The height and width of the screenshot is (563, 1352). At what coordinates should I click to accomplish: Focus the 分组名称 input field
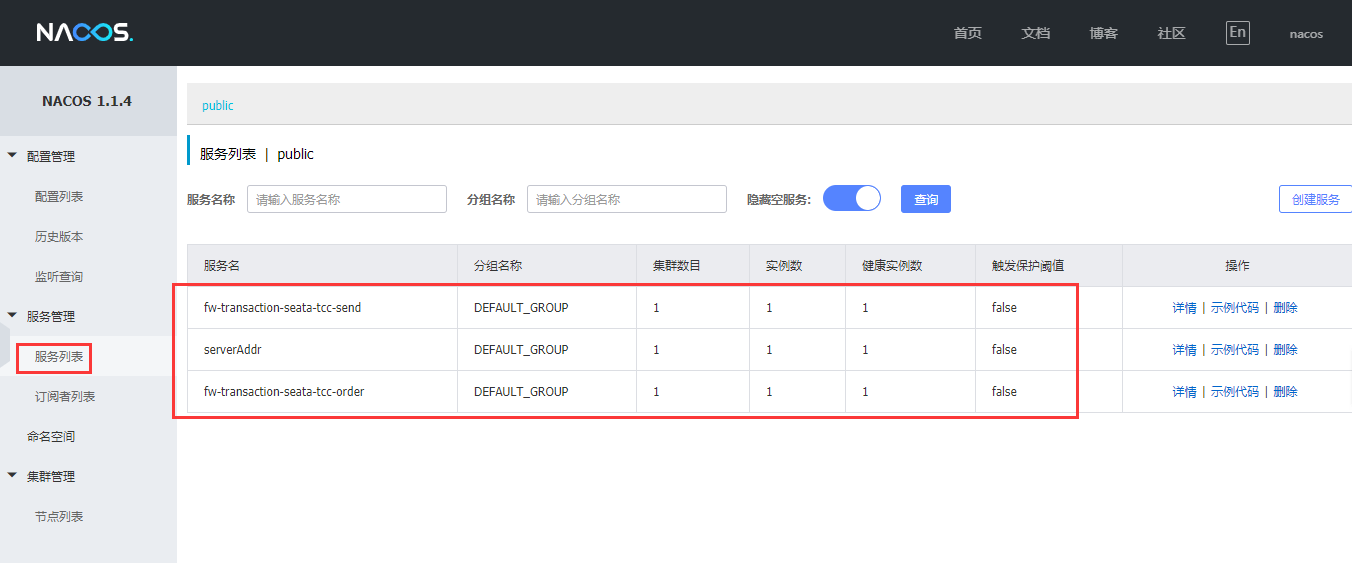[x=626, y=199]
